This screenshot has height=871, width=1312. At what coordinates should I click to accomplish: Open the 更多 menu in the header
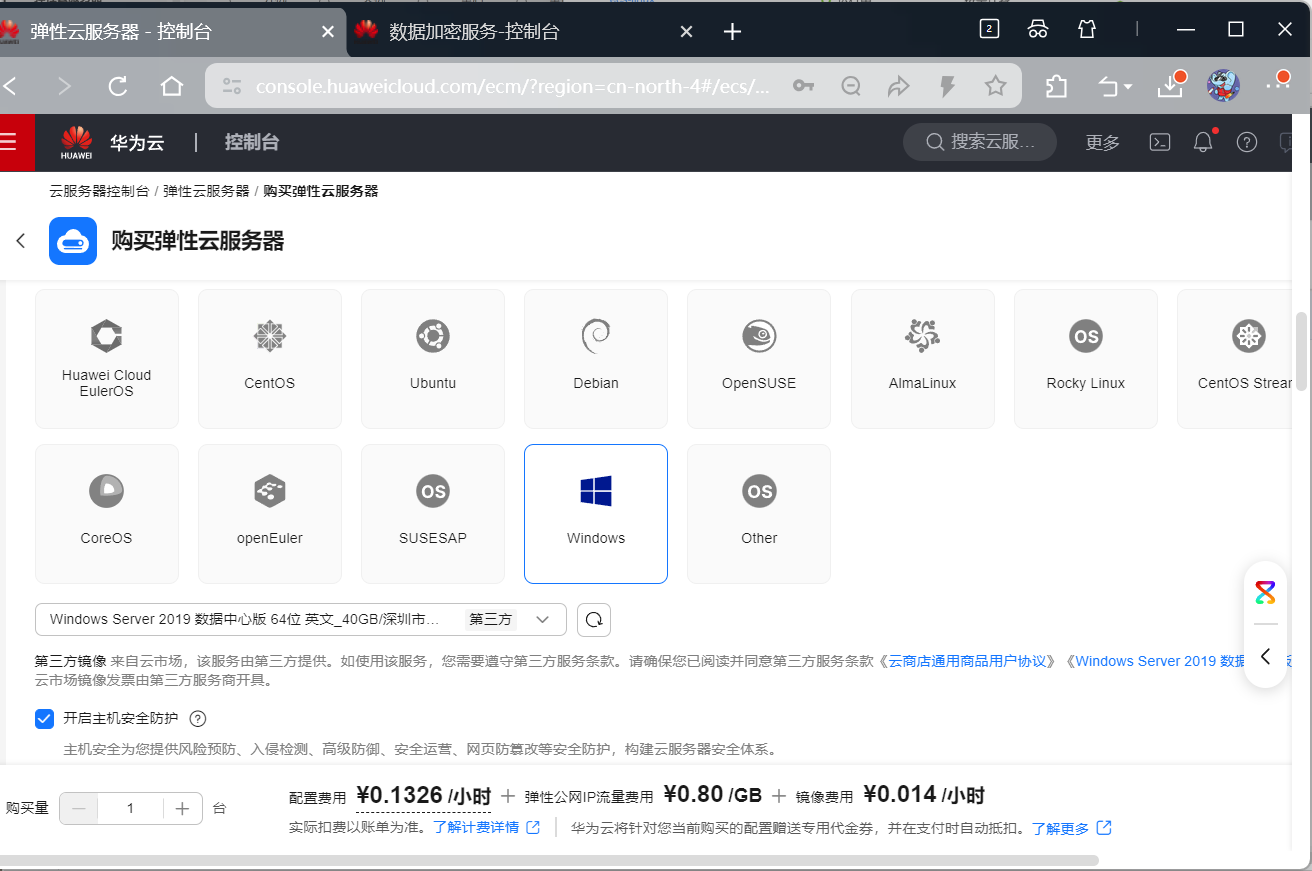tap(1103, 143)
